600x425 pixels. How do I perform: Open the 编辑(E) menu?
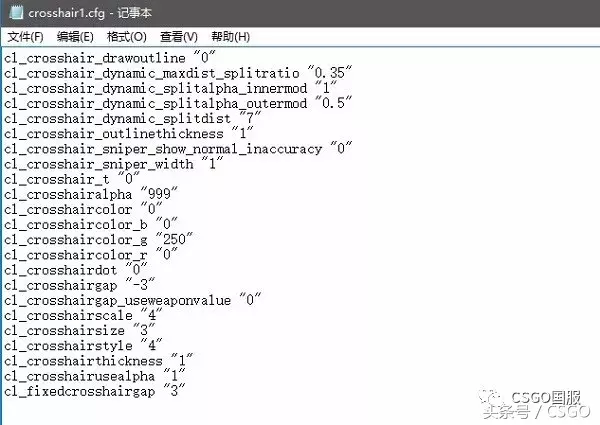coord(75,37)
